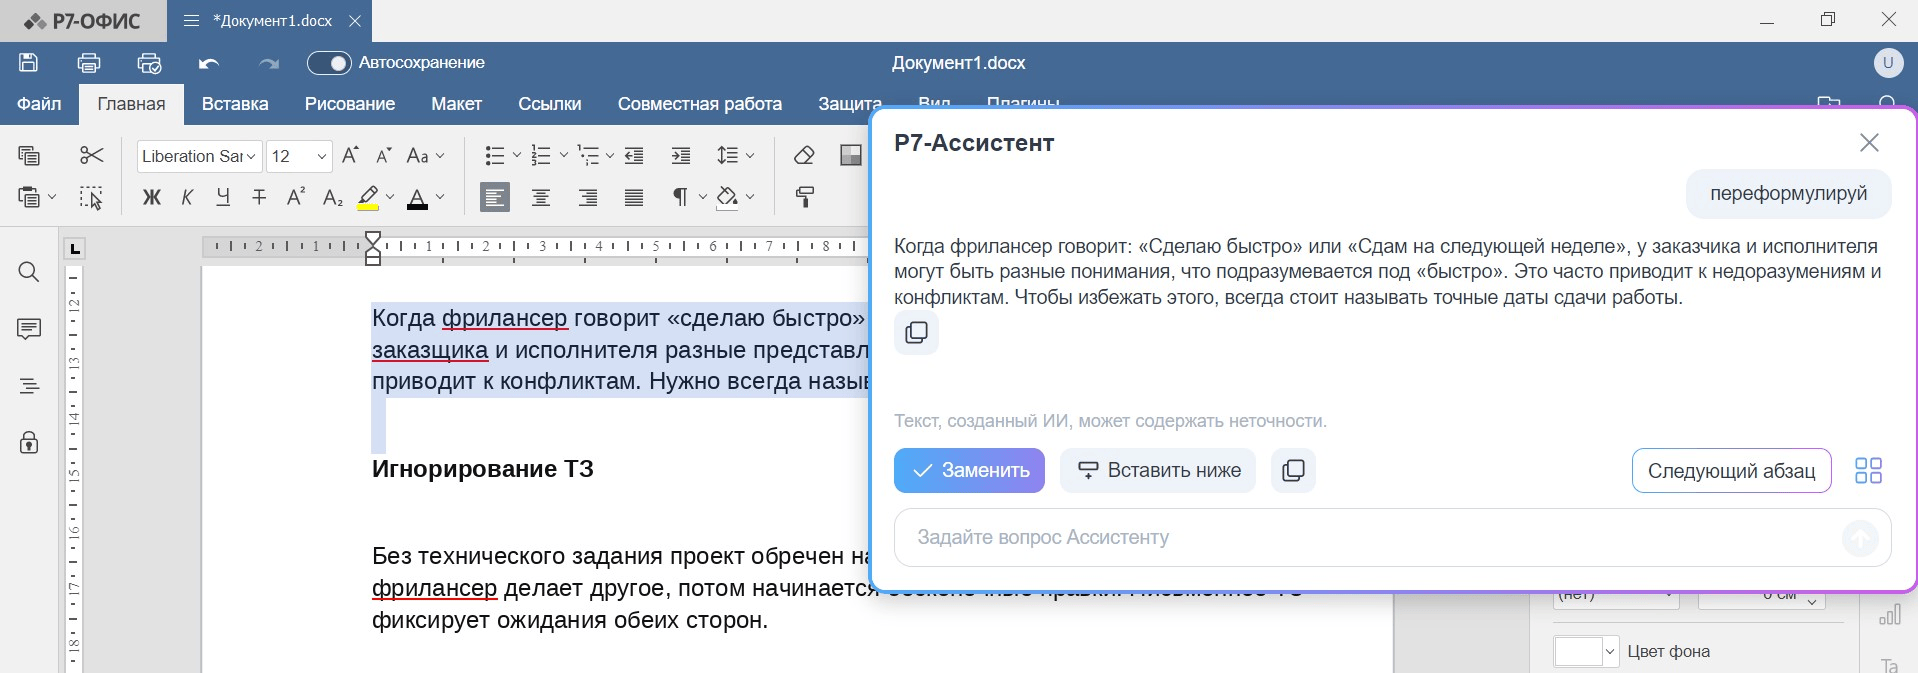1918x673 pixels.
Task: Apply black font color
Action: [x=417, y=197]
